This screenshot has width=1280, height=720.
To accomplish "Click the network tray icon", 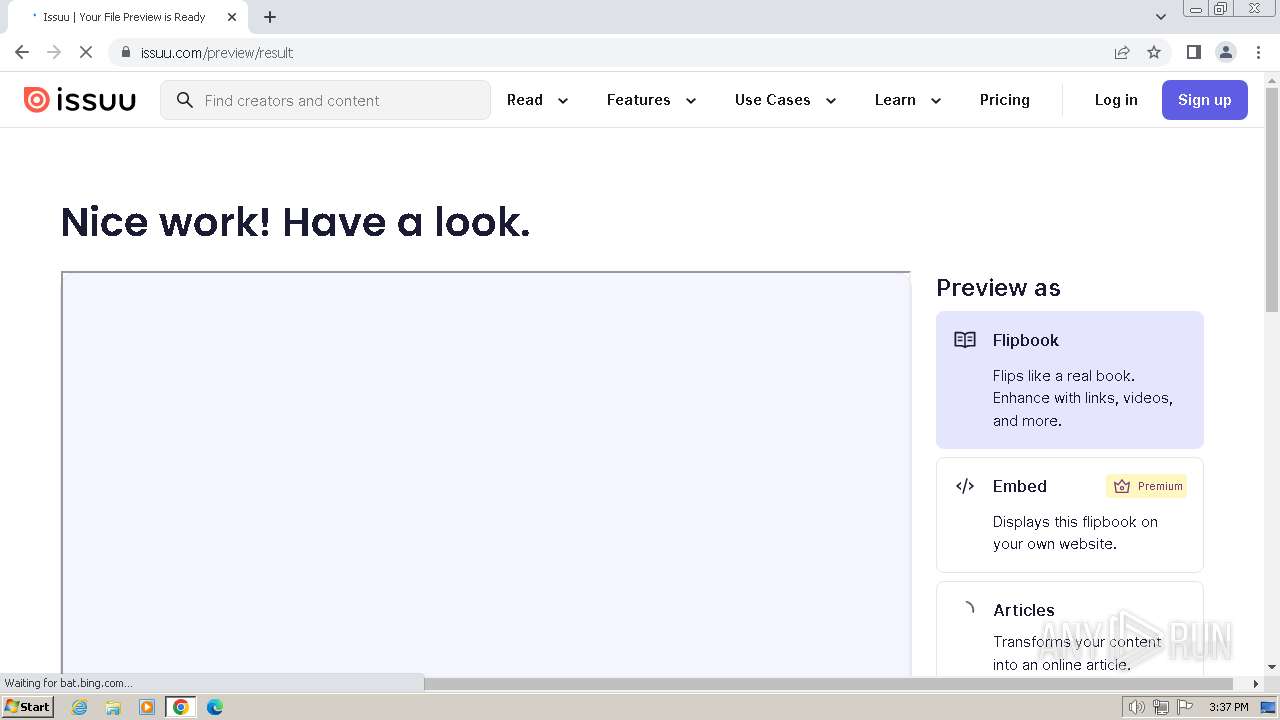I will coord(1161,707).
